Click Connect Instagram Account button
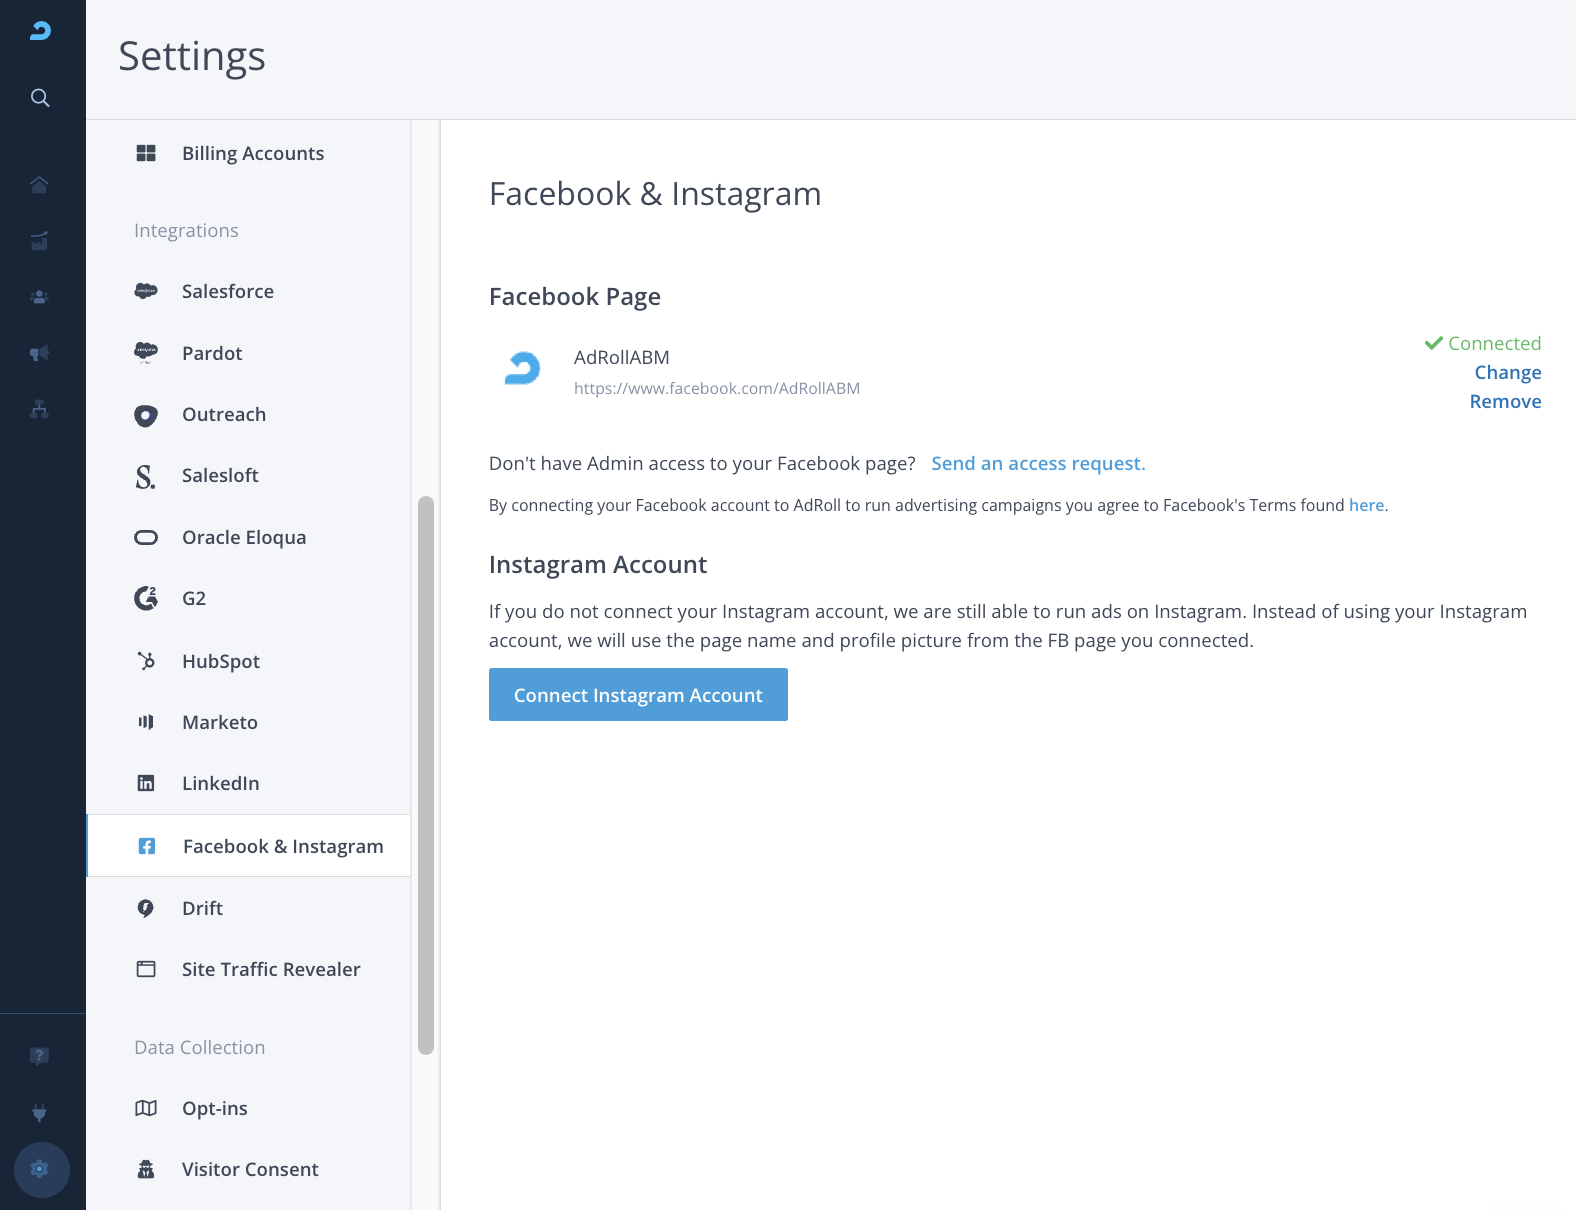The height and width of the screenshot is (1210, 1576). 638,695
